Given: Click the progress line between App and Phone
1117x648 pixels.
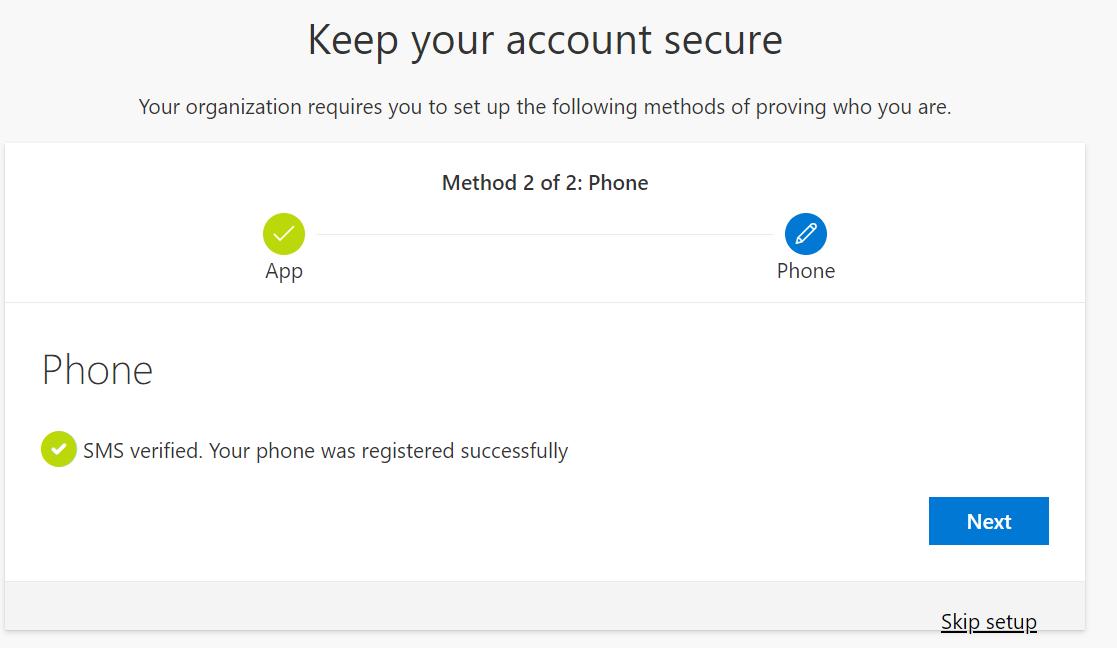Looking at the screenshot, I should [545, 234].
